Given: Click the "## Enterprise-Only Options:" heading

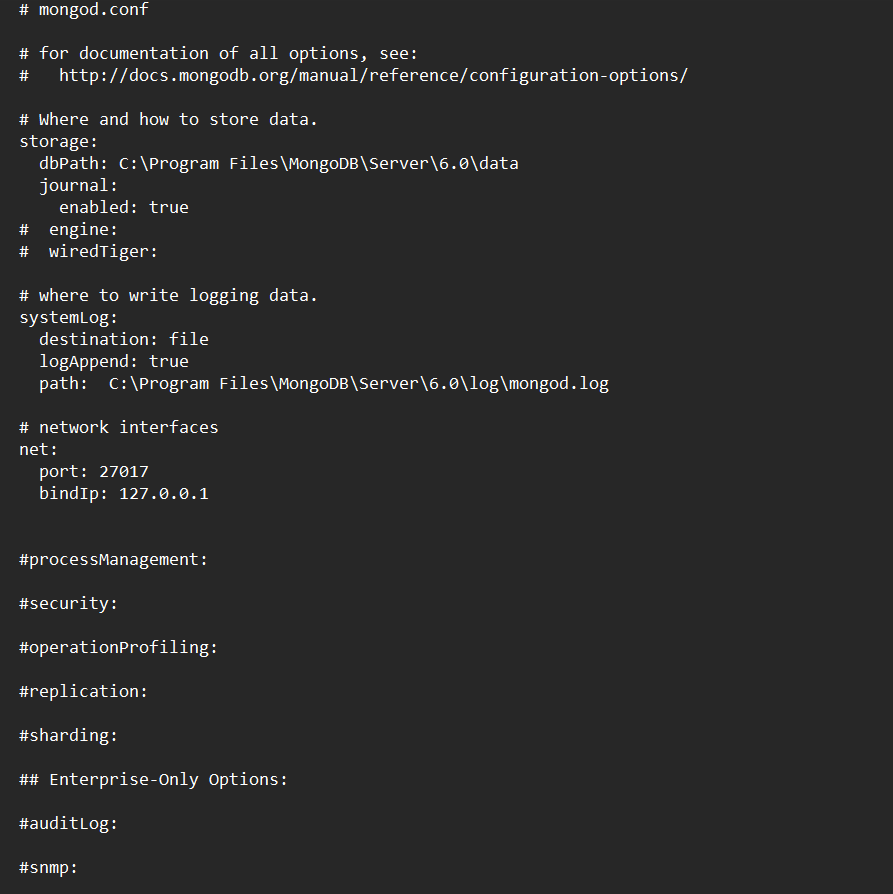Looking at the screenshot, I should click(x=153, y=779).
